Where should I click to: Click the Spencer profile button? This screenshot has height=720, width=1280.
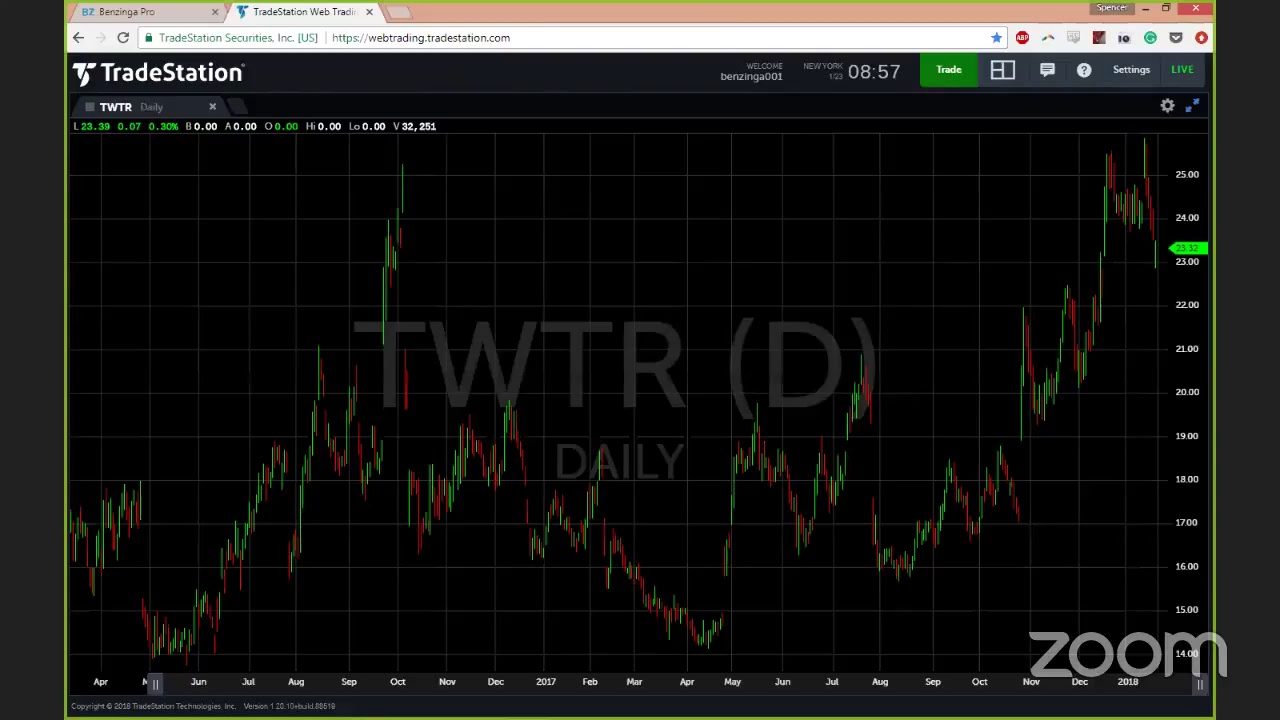coord(1112,8)
